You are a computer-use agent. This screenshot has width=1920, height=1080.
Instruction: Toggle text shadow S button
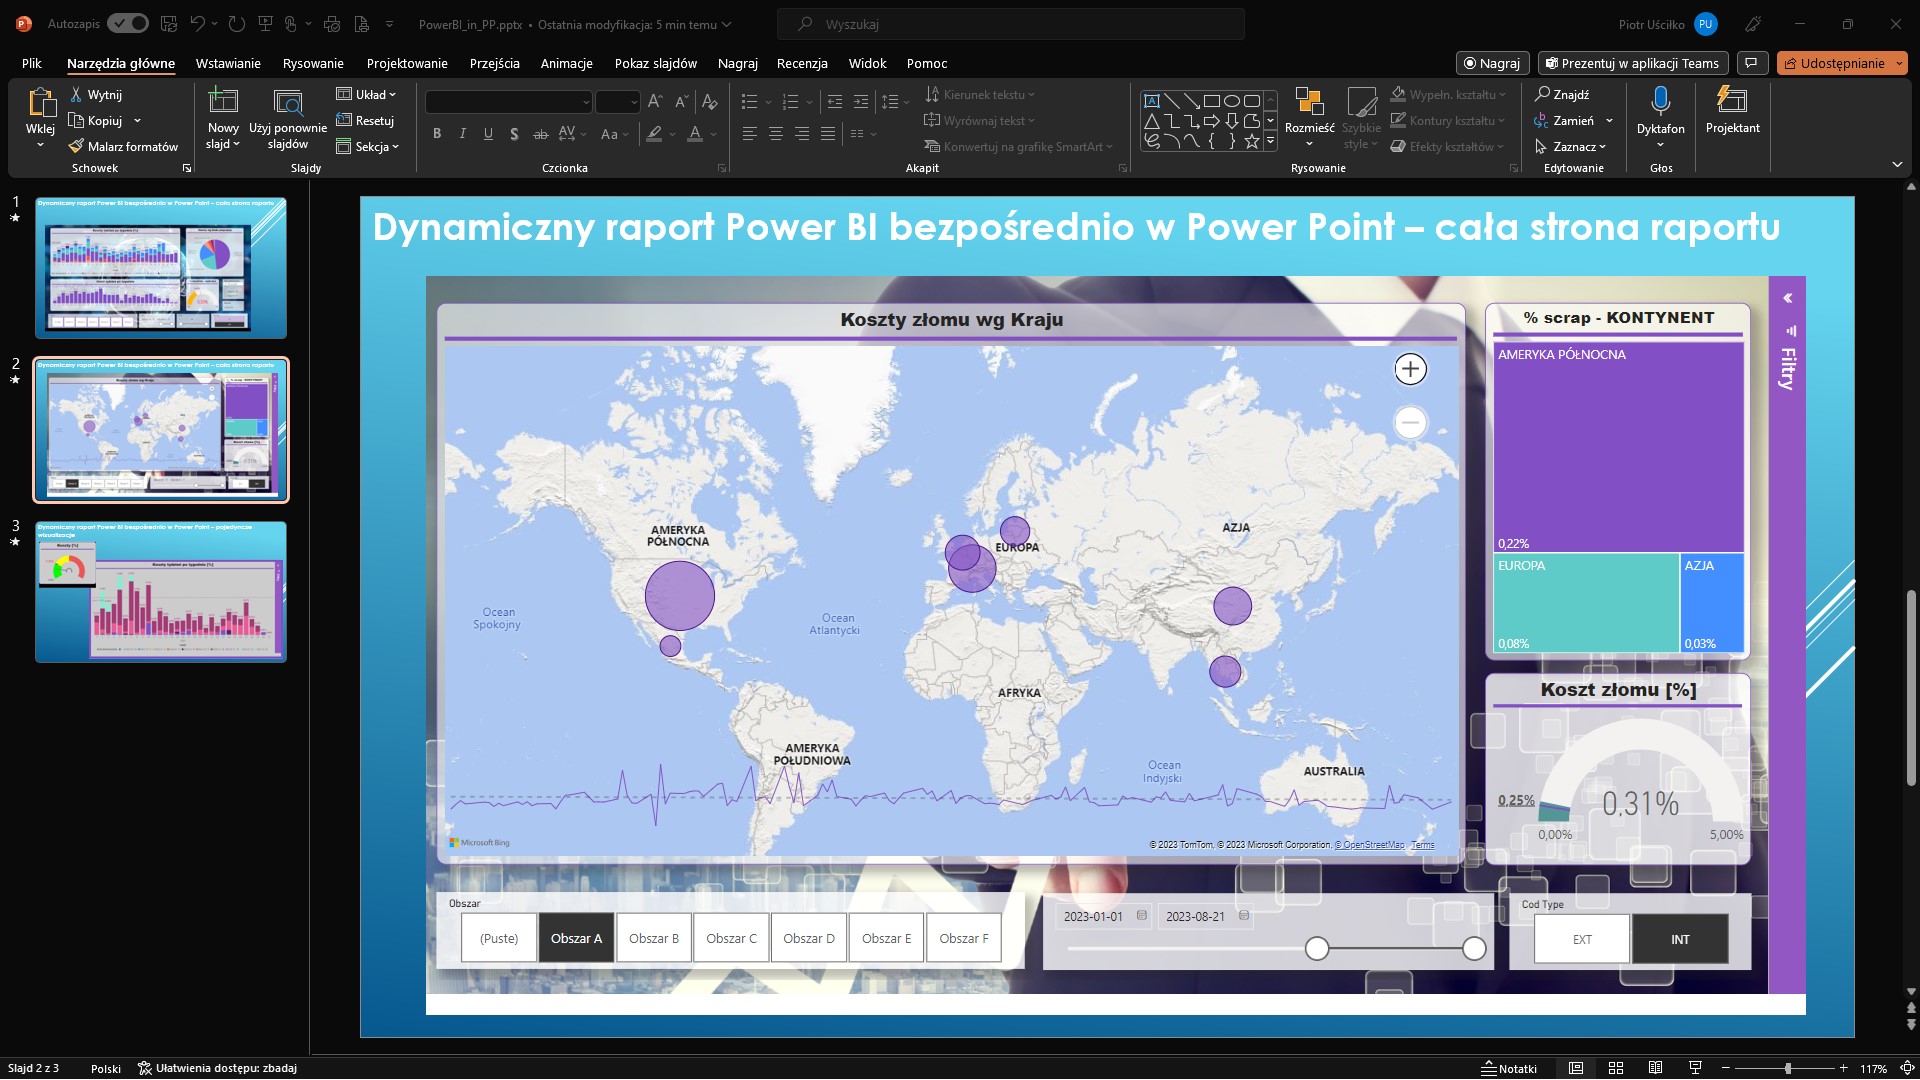pyautogui.click(x=514, y=133)
